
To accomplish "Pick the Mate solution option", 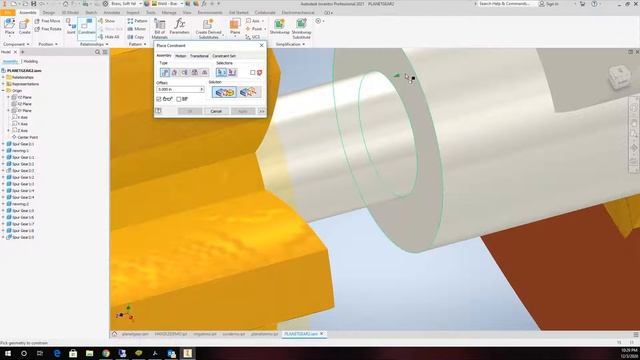I will coord(224,92).
